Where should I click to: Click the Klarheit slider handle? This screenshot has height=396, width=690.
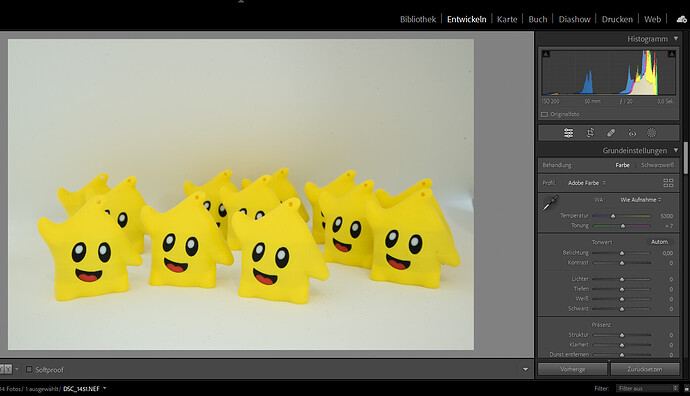click(622, 345)
